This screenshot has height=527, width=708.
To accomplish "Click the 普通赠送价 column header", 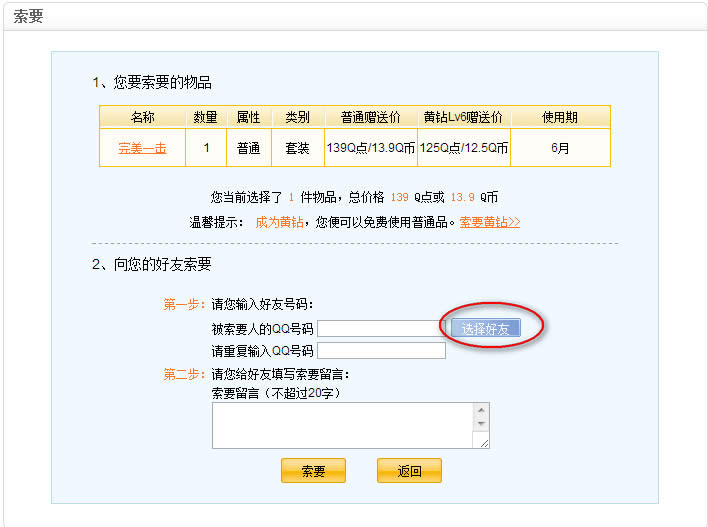I will point(370,117).
